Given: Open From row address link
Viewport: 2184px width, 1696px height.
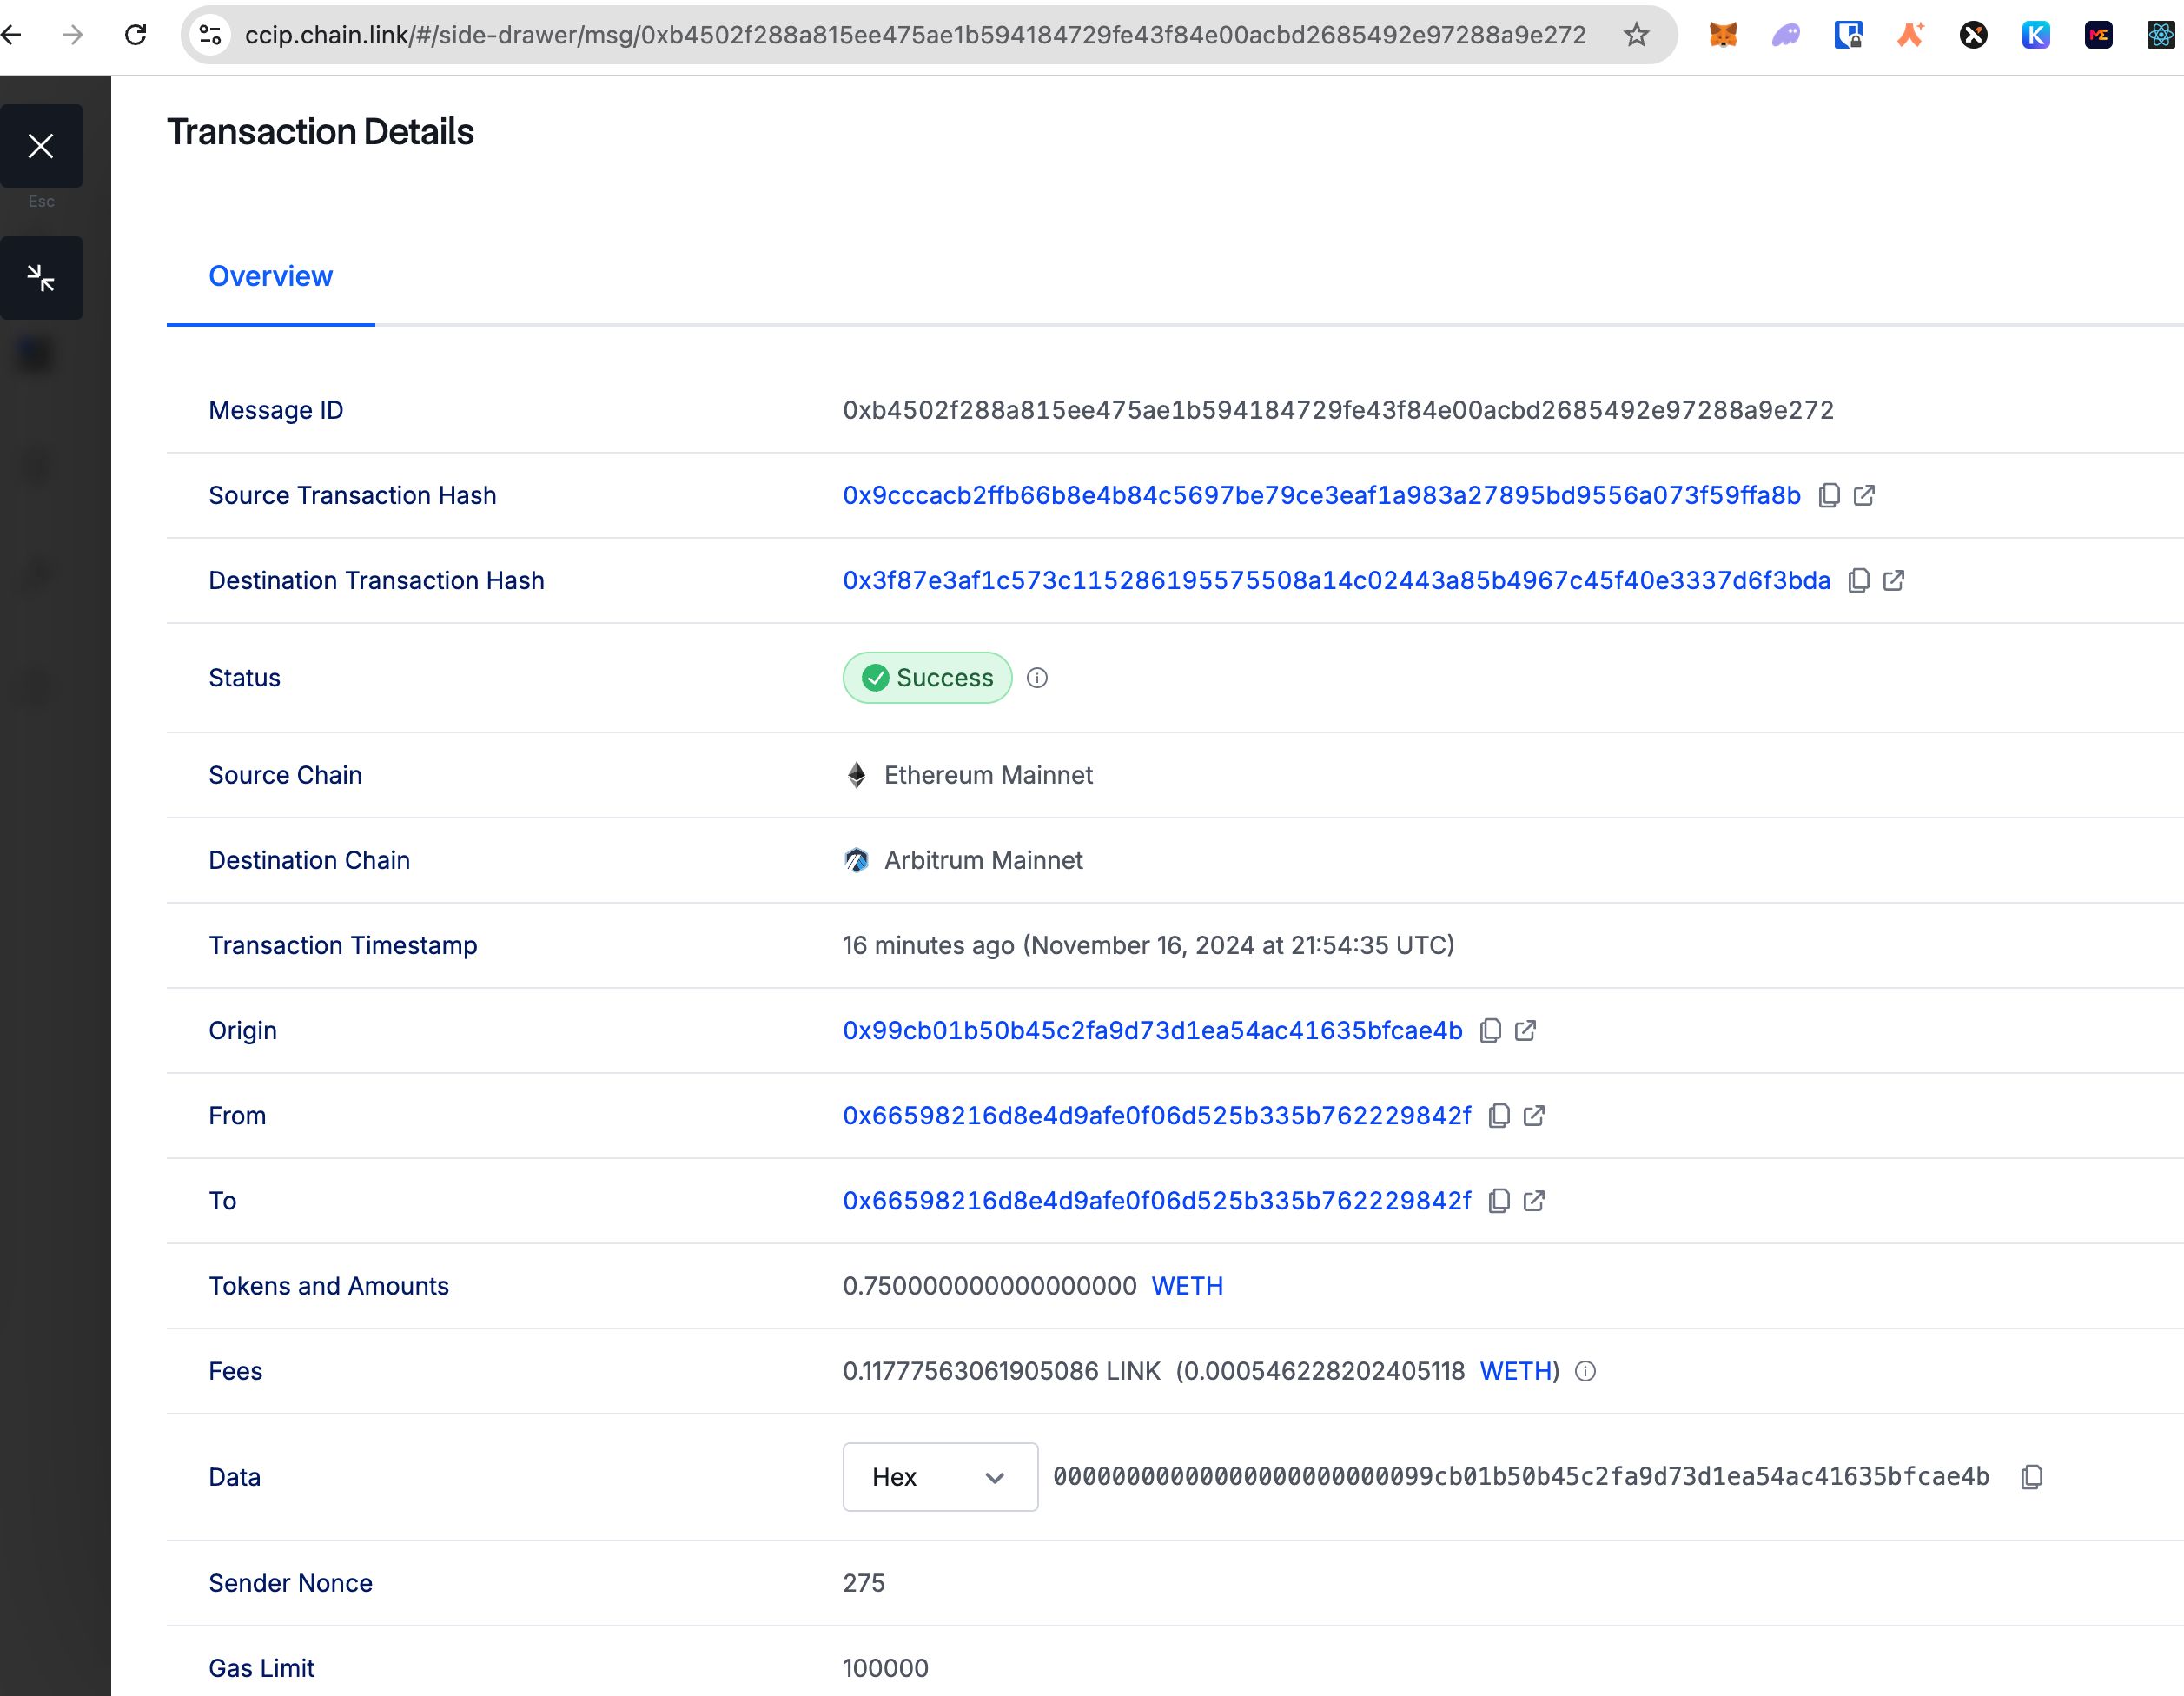Looking at the screenshot, I should click(x=1157, y=1115).
